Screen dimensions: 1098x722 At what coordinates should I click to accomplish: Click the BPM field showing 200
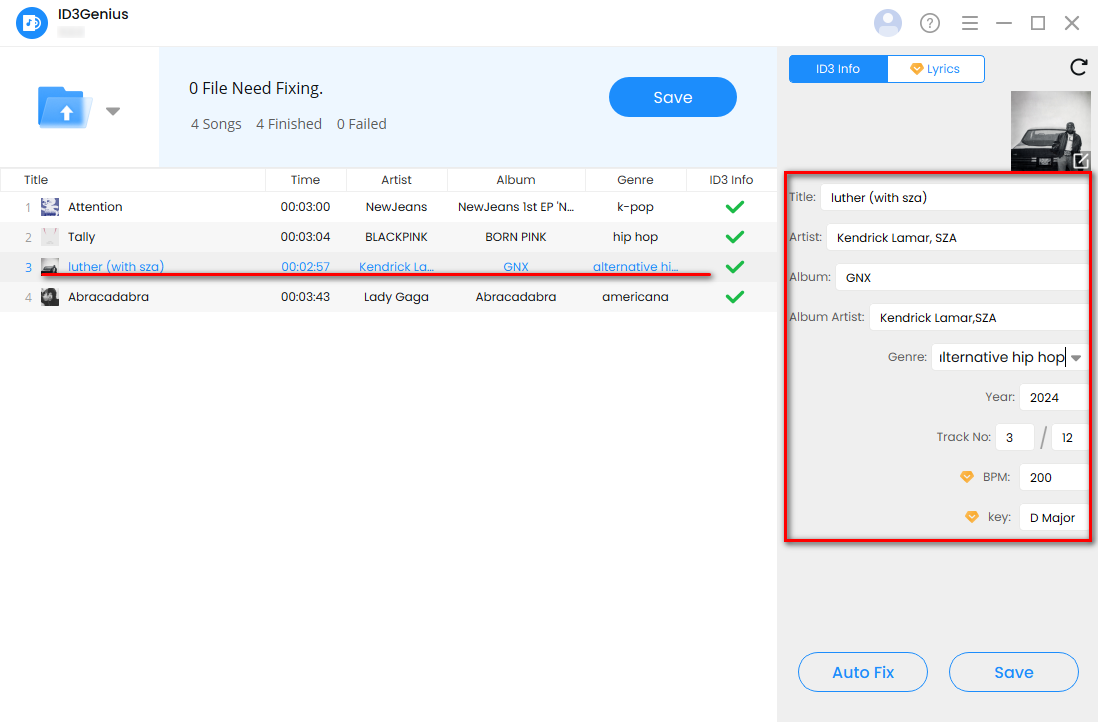(1054, 477)
